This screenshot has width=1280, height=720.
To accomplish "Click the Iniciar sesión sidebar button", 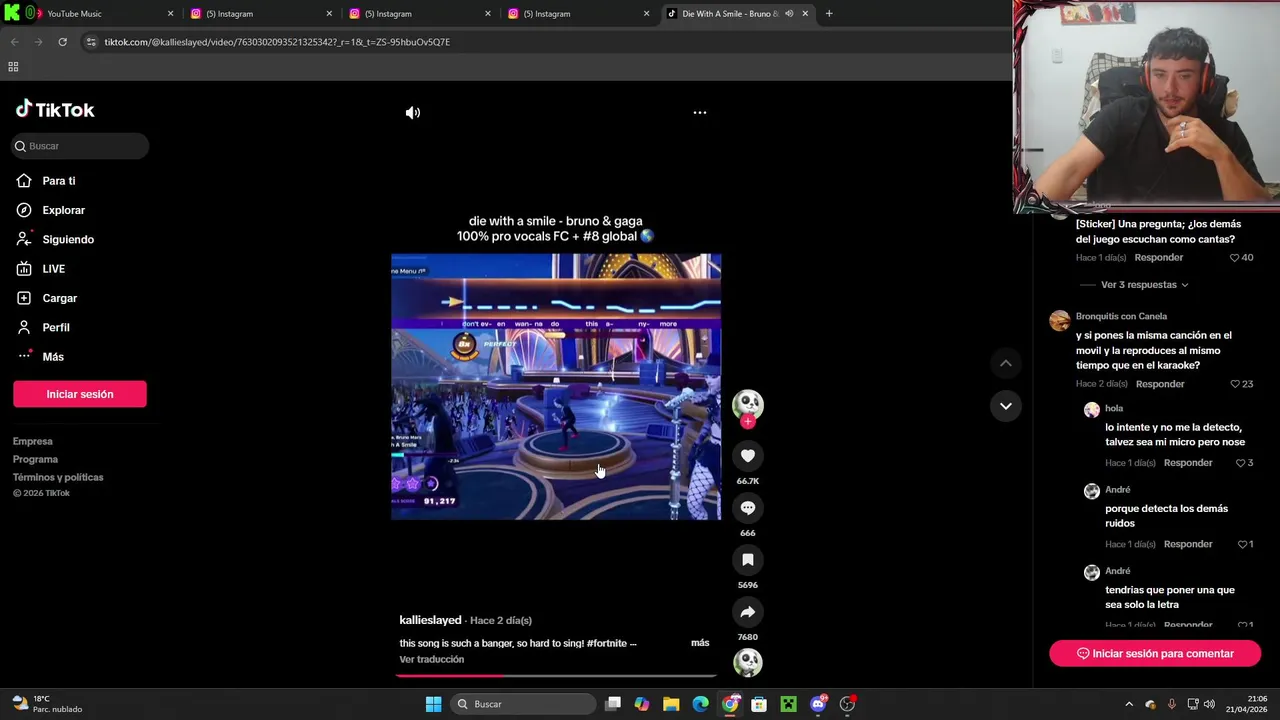I will 80,394.
